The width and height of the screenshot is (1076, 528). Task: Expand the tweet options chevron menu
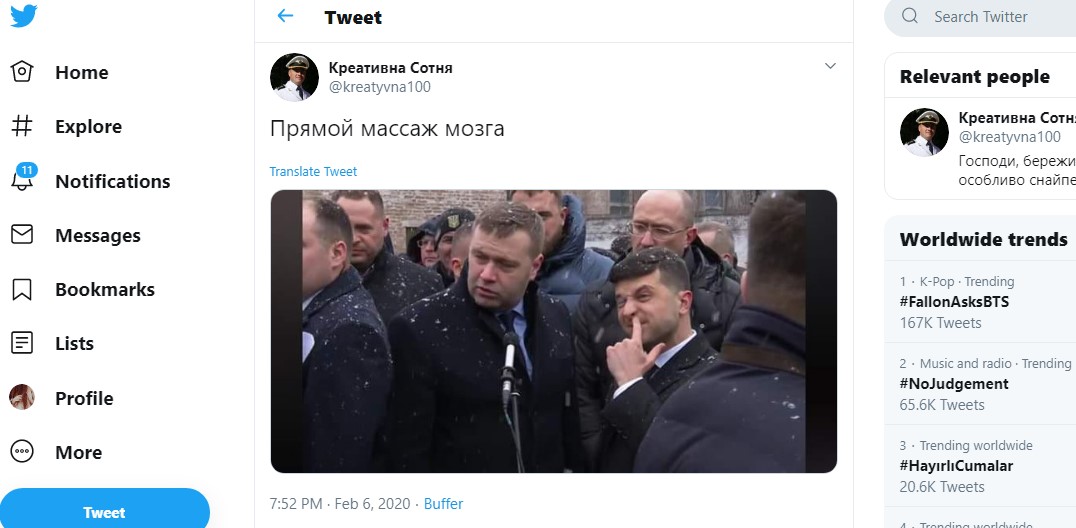830,66
